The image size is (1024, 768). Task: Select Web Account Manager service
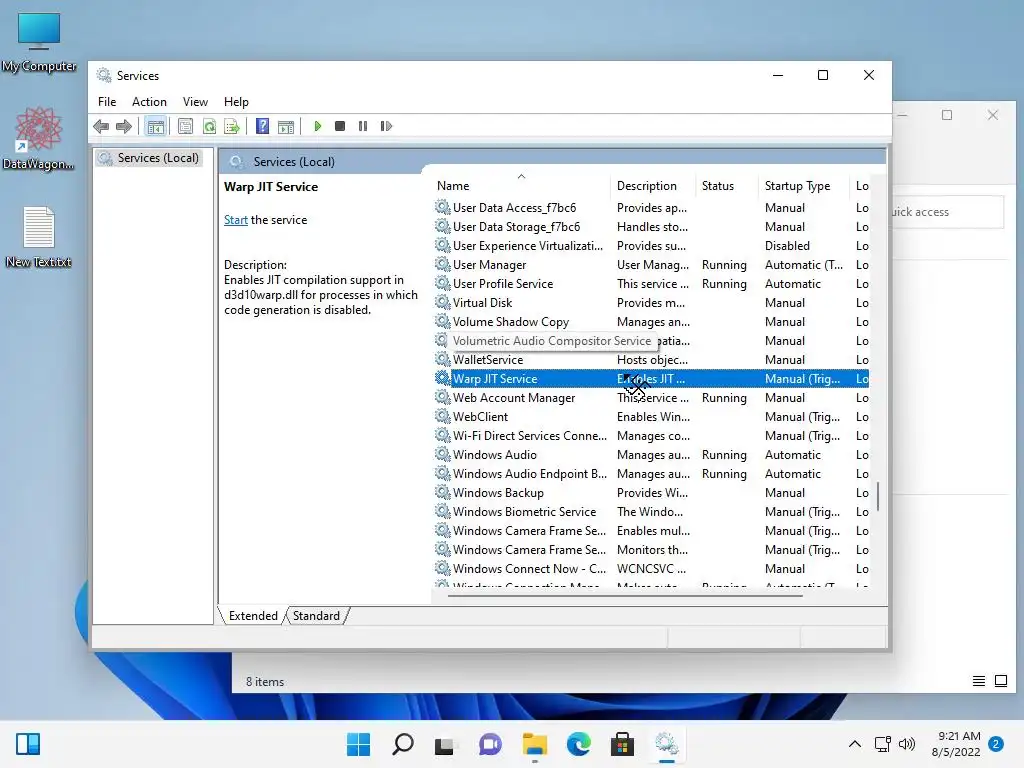click(x=650, y=398)
